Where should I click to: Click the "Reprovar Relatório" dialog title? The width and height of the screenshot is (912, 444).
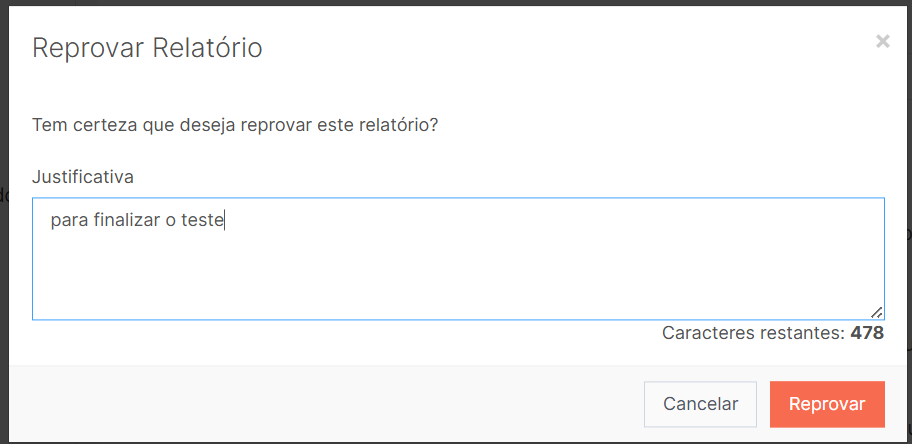click(x=147, y=48)
